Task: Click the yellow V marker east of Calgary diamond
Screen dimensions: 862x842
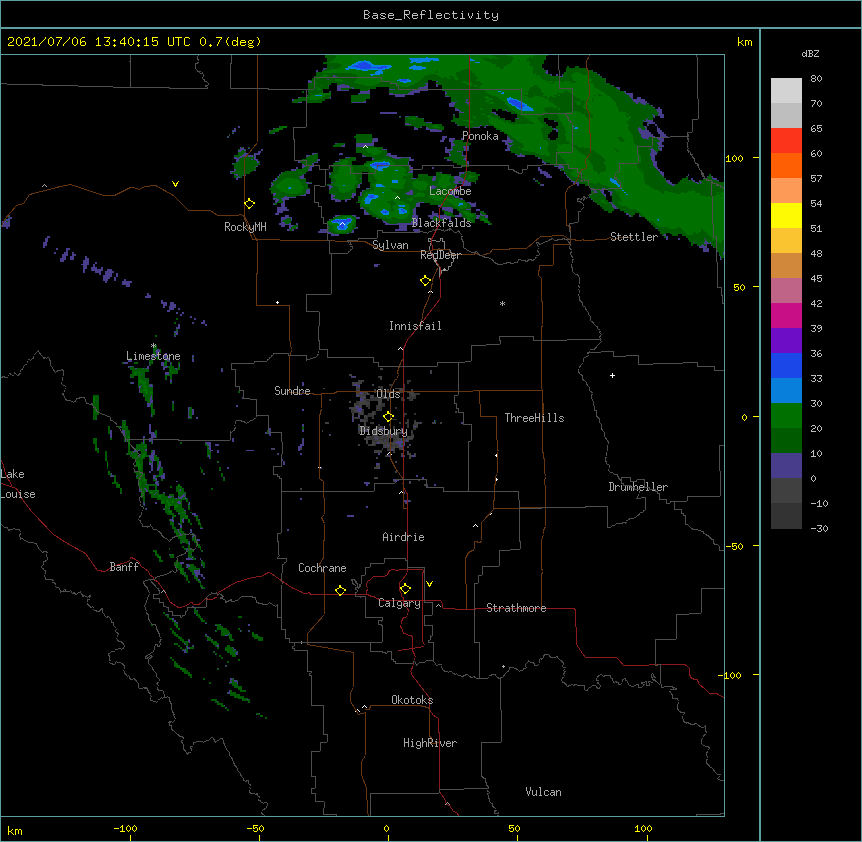Action: pos(429,584)
